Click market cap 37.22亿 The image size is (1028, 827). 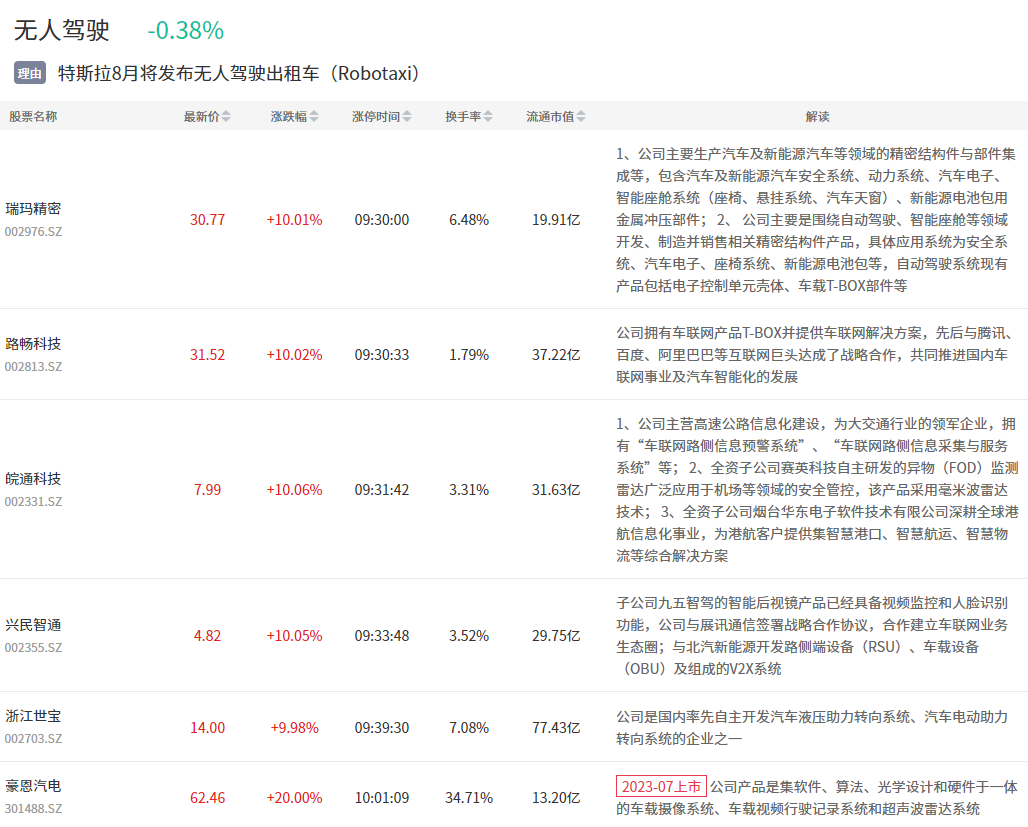click(x=556, y=355)
